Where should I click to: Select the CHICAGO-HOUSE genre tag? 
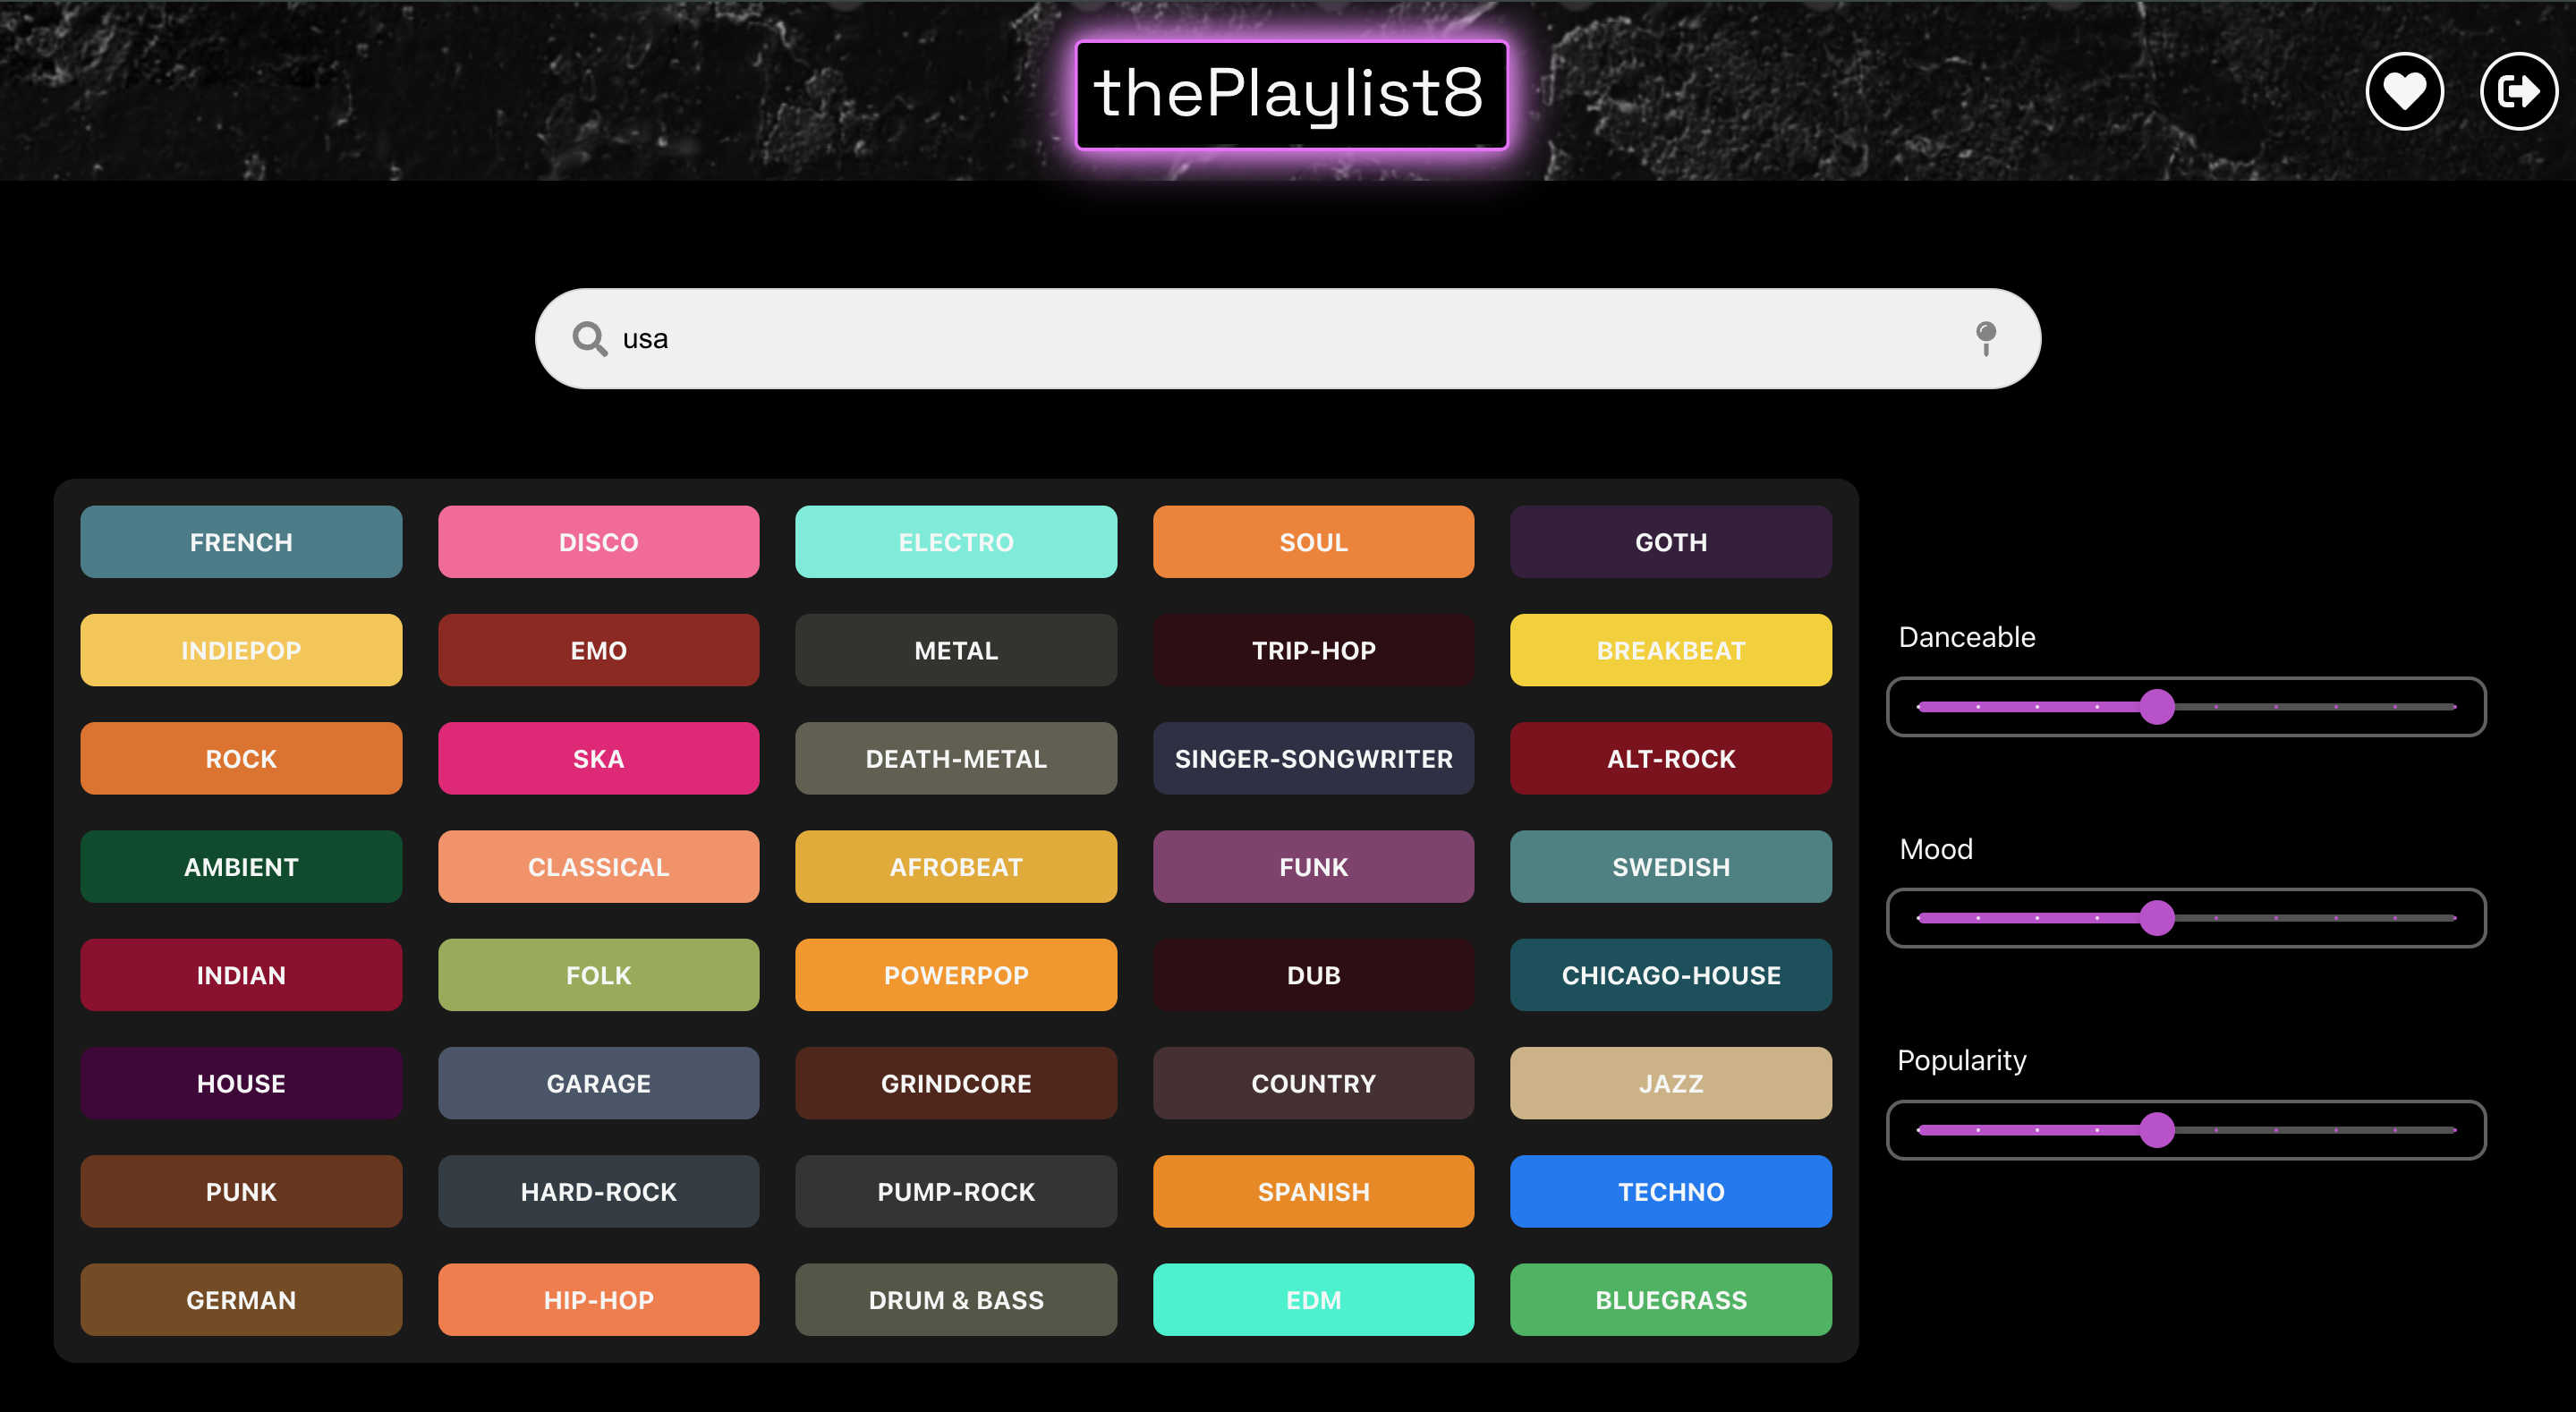pos(1670,975)
